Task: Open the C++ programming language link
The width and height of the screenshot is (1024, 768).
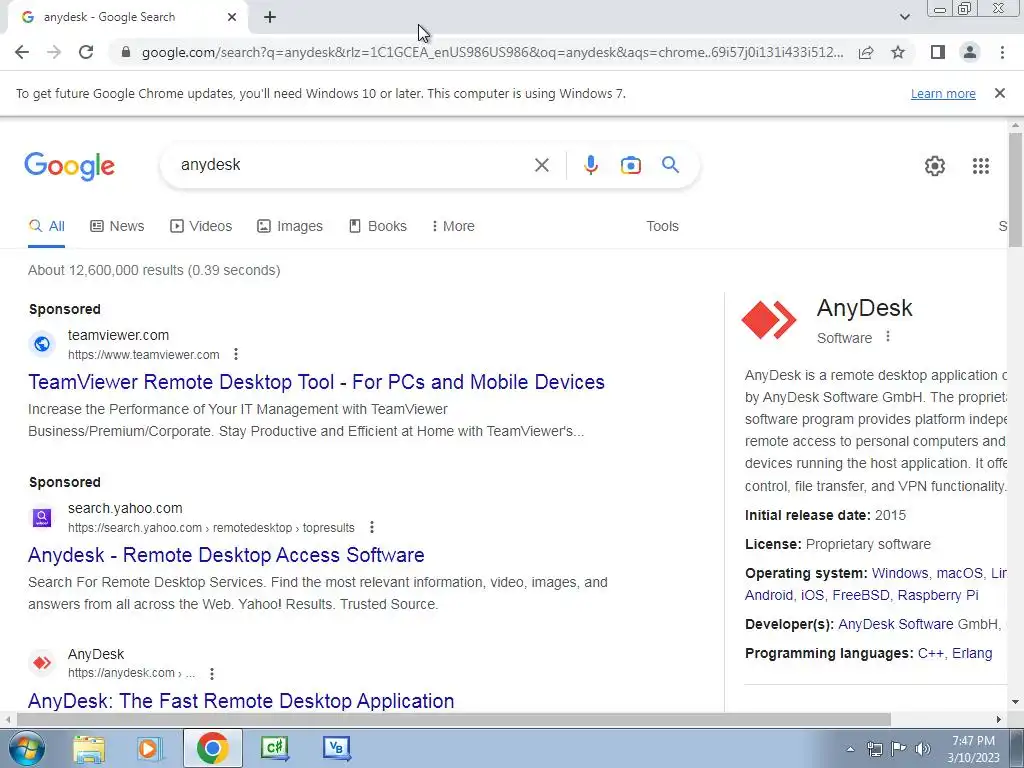Action: point(931,654)
